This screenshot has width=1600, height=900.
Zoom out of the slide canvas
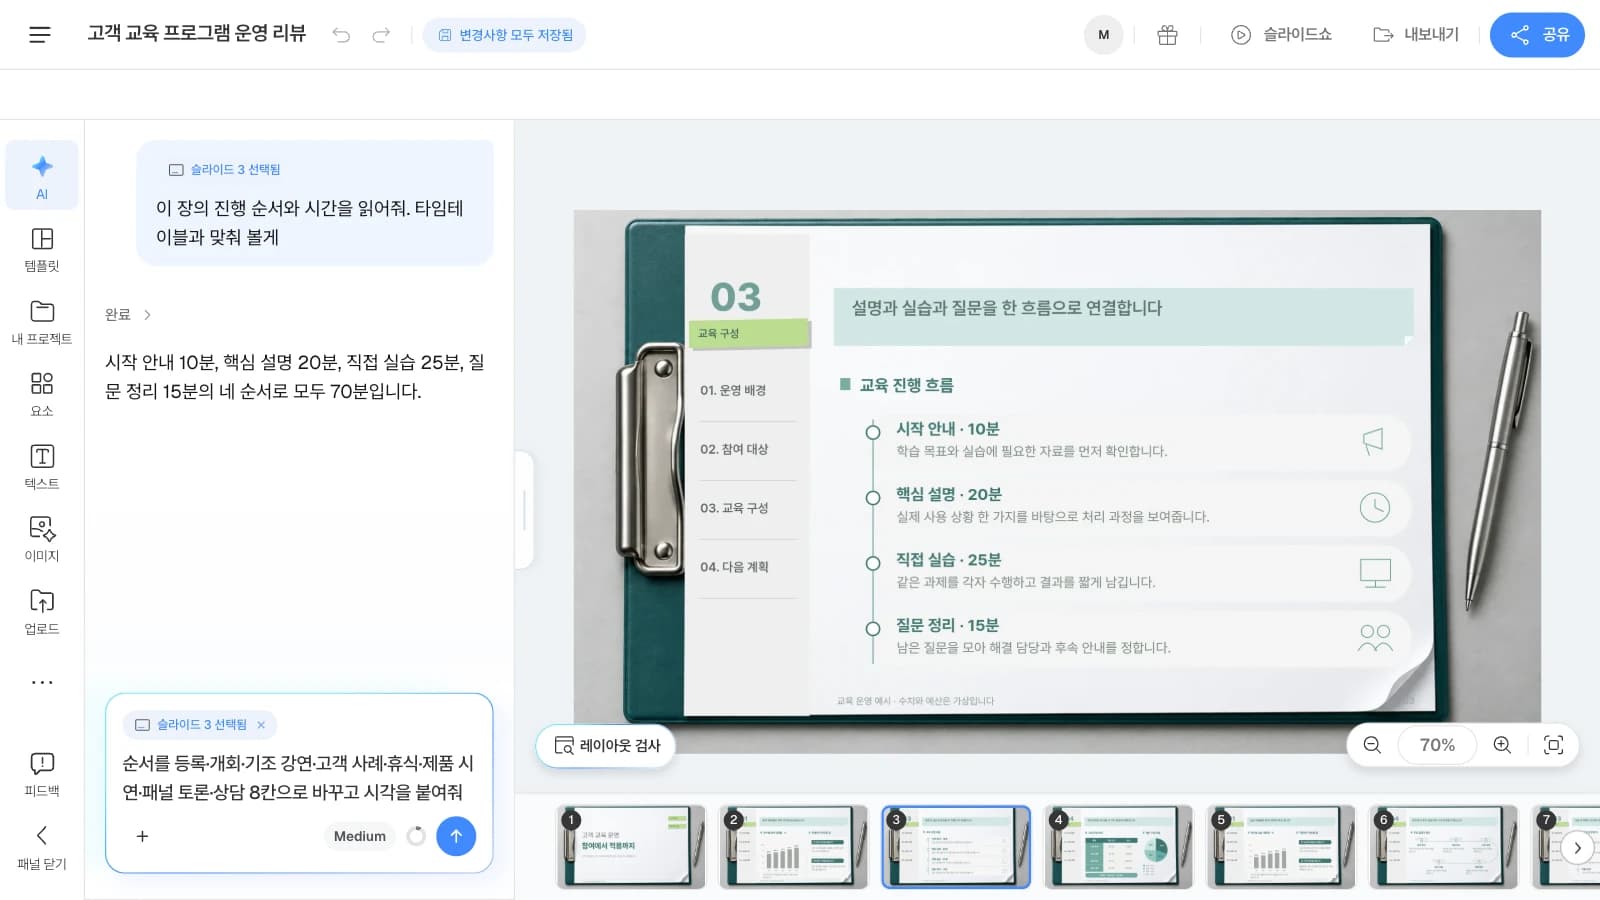point(1372,745)
